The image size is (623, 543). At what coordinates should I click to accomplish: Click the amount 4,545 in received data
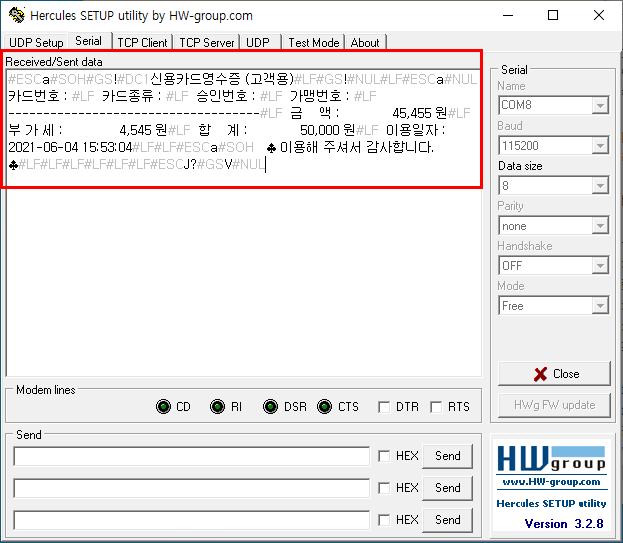coord(135,130)
